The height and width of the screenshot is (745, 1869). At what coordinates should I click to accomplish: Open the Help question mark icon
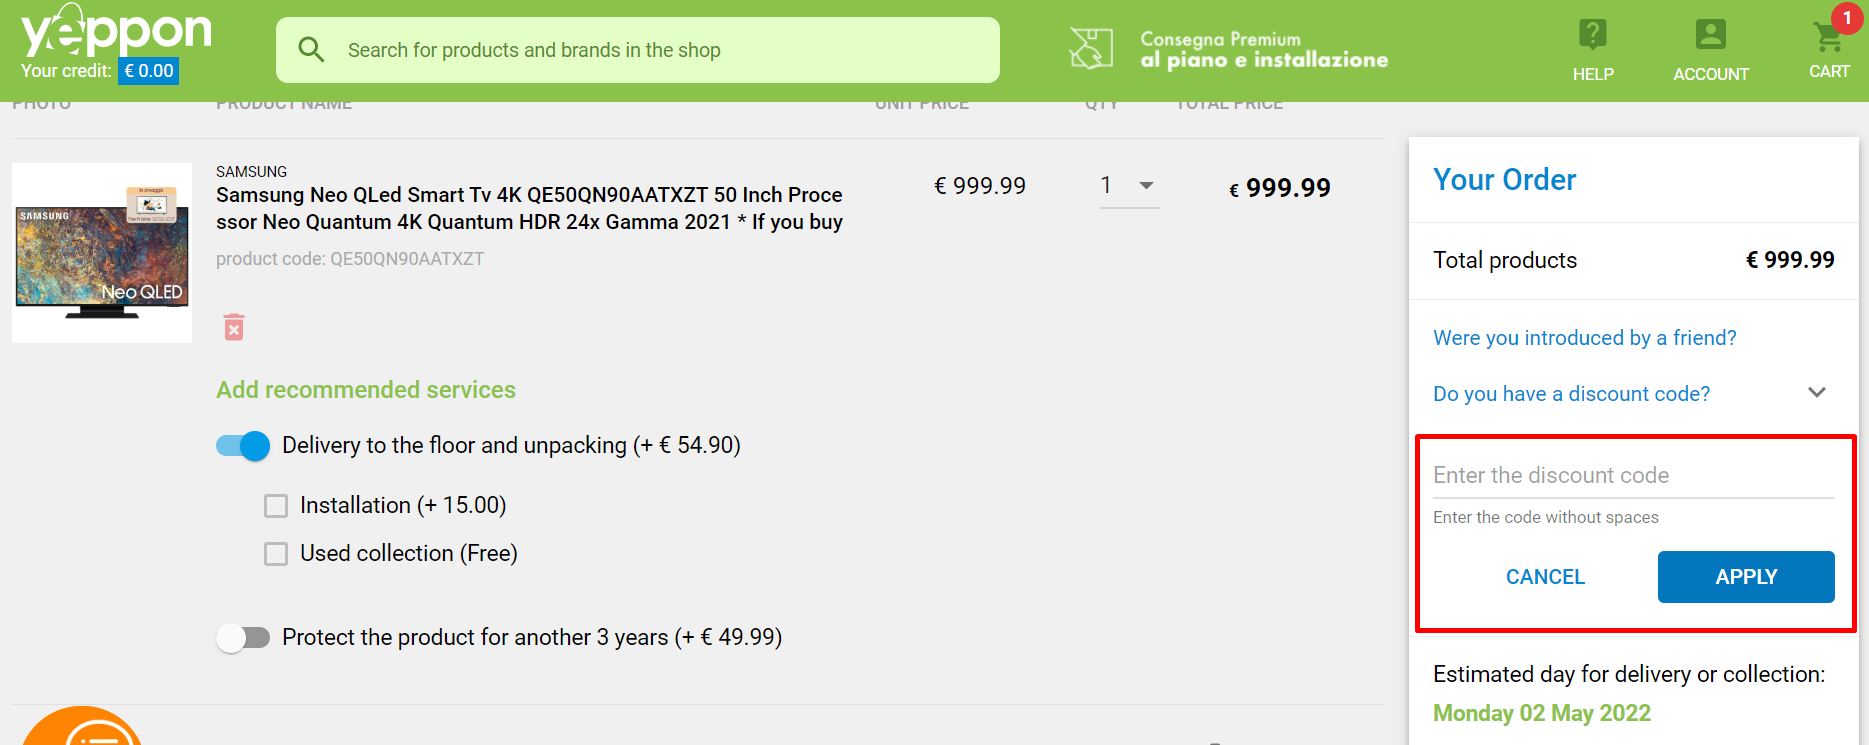tap(1592, 35)
